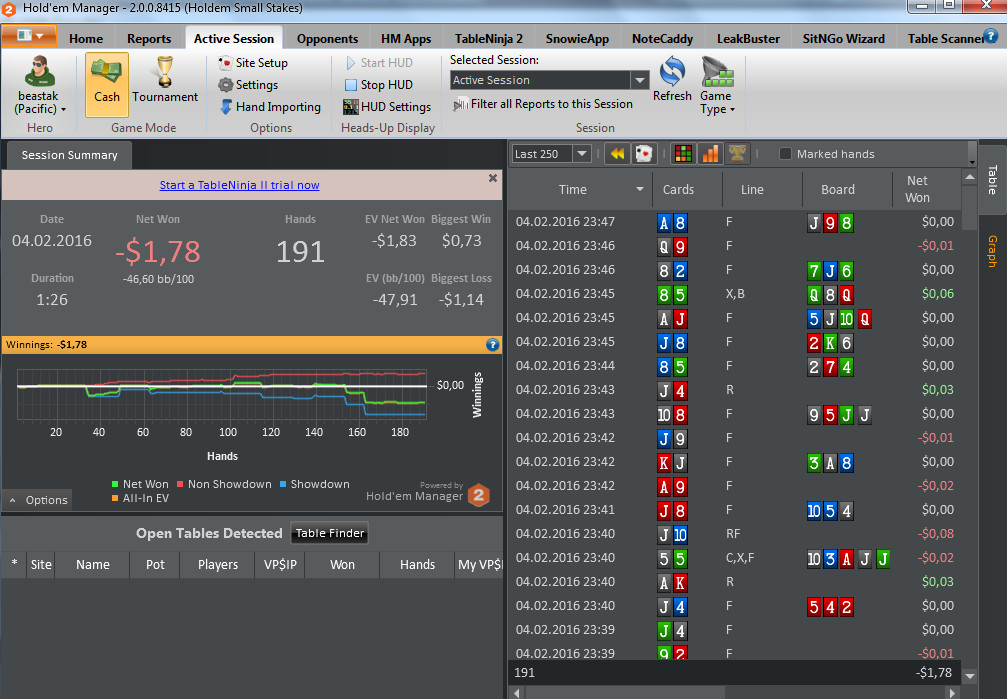
Task: Click the playing cards toolbar icon
Action: [644, 154]
